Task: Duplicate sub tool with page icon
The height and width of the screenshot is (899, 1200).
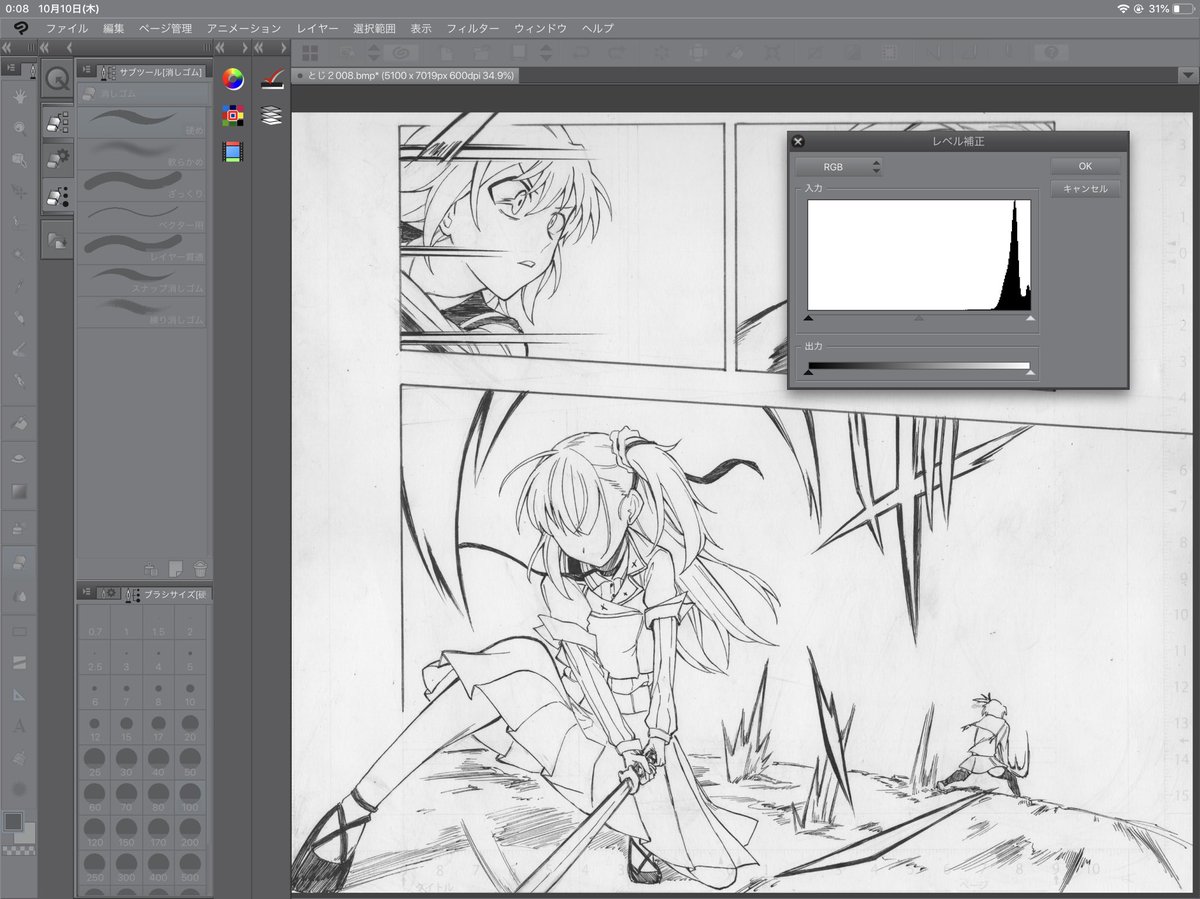Action: 176,568
